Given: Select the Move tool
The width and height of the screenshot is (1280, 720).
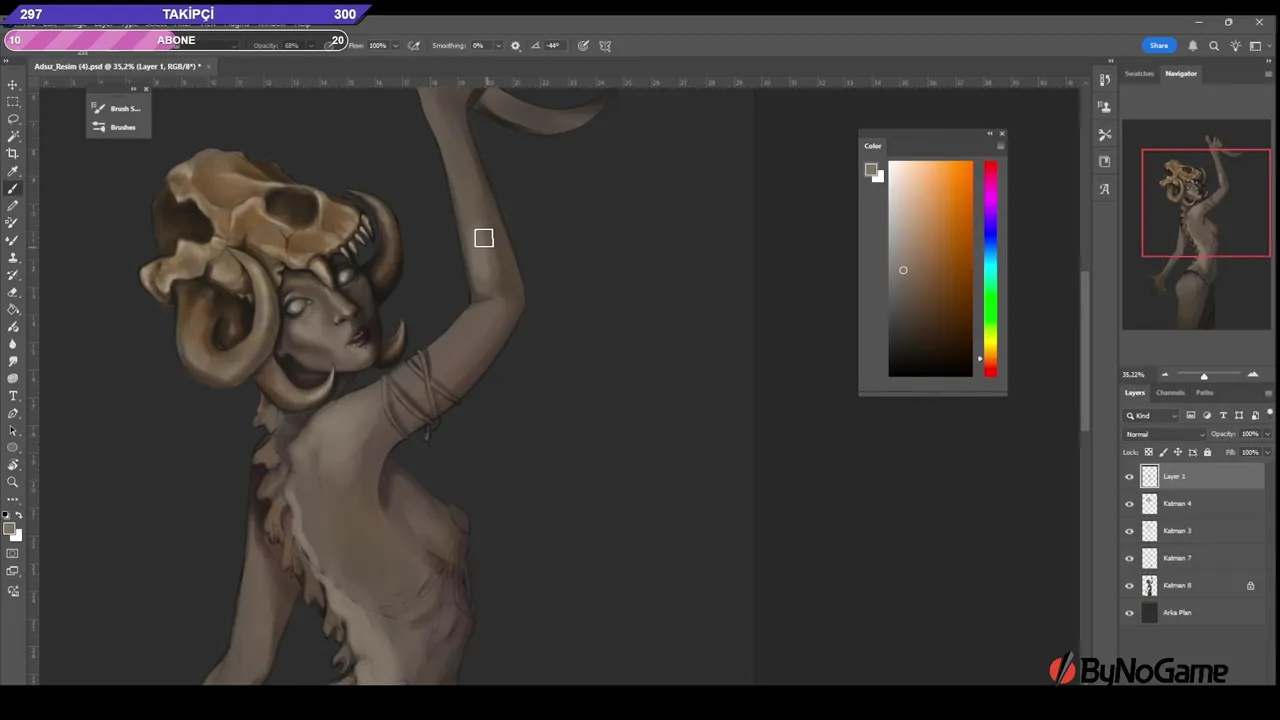Looking at the screenshot, I should (x=13, y=85).
